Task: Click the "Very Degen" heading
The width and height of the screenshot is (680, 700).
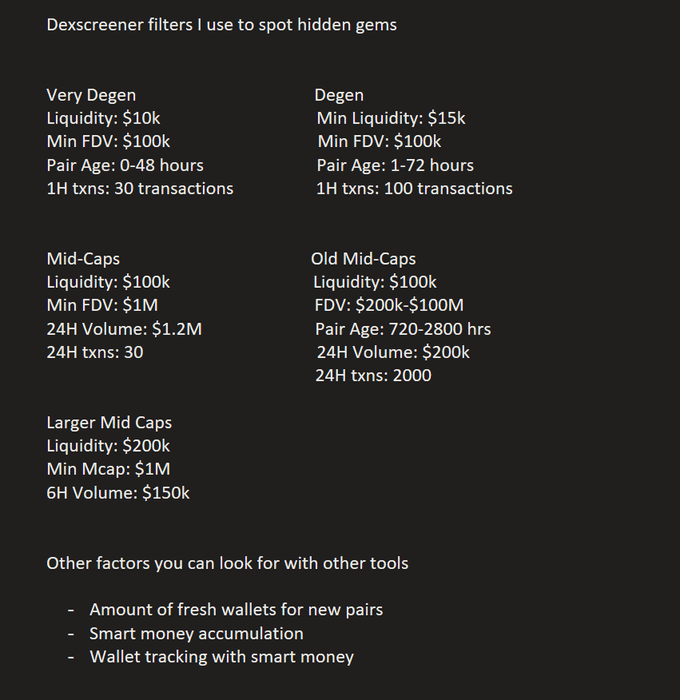Action: click(92, 95)
